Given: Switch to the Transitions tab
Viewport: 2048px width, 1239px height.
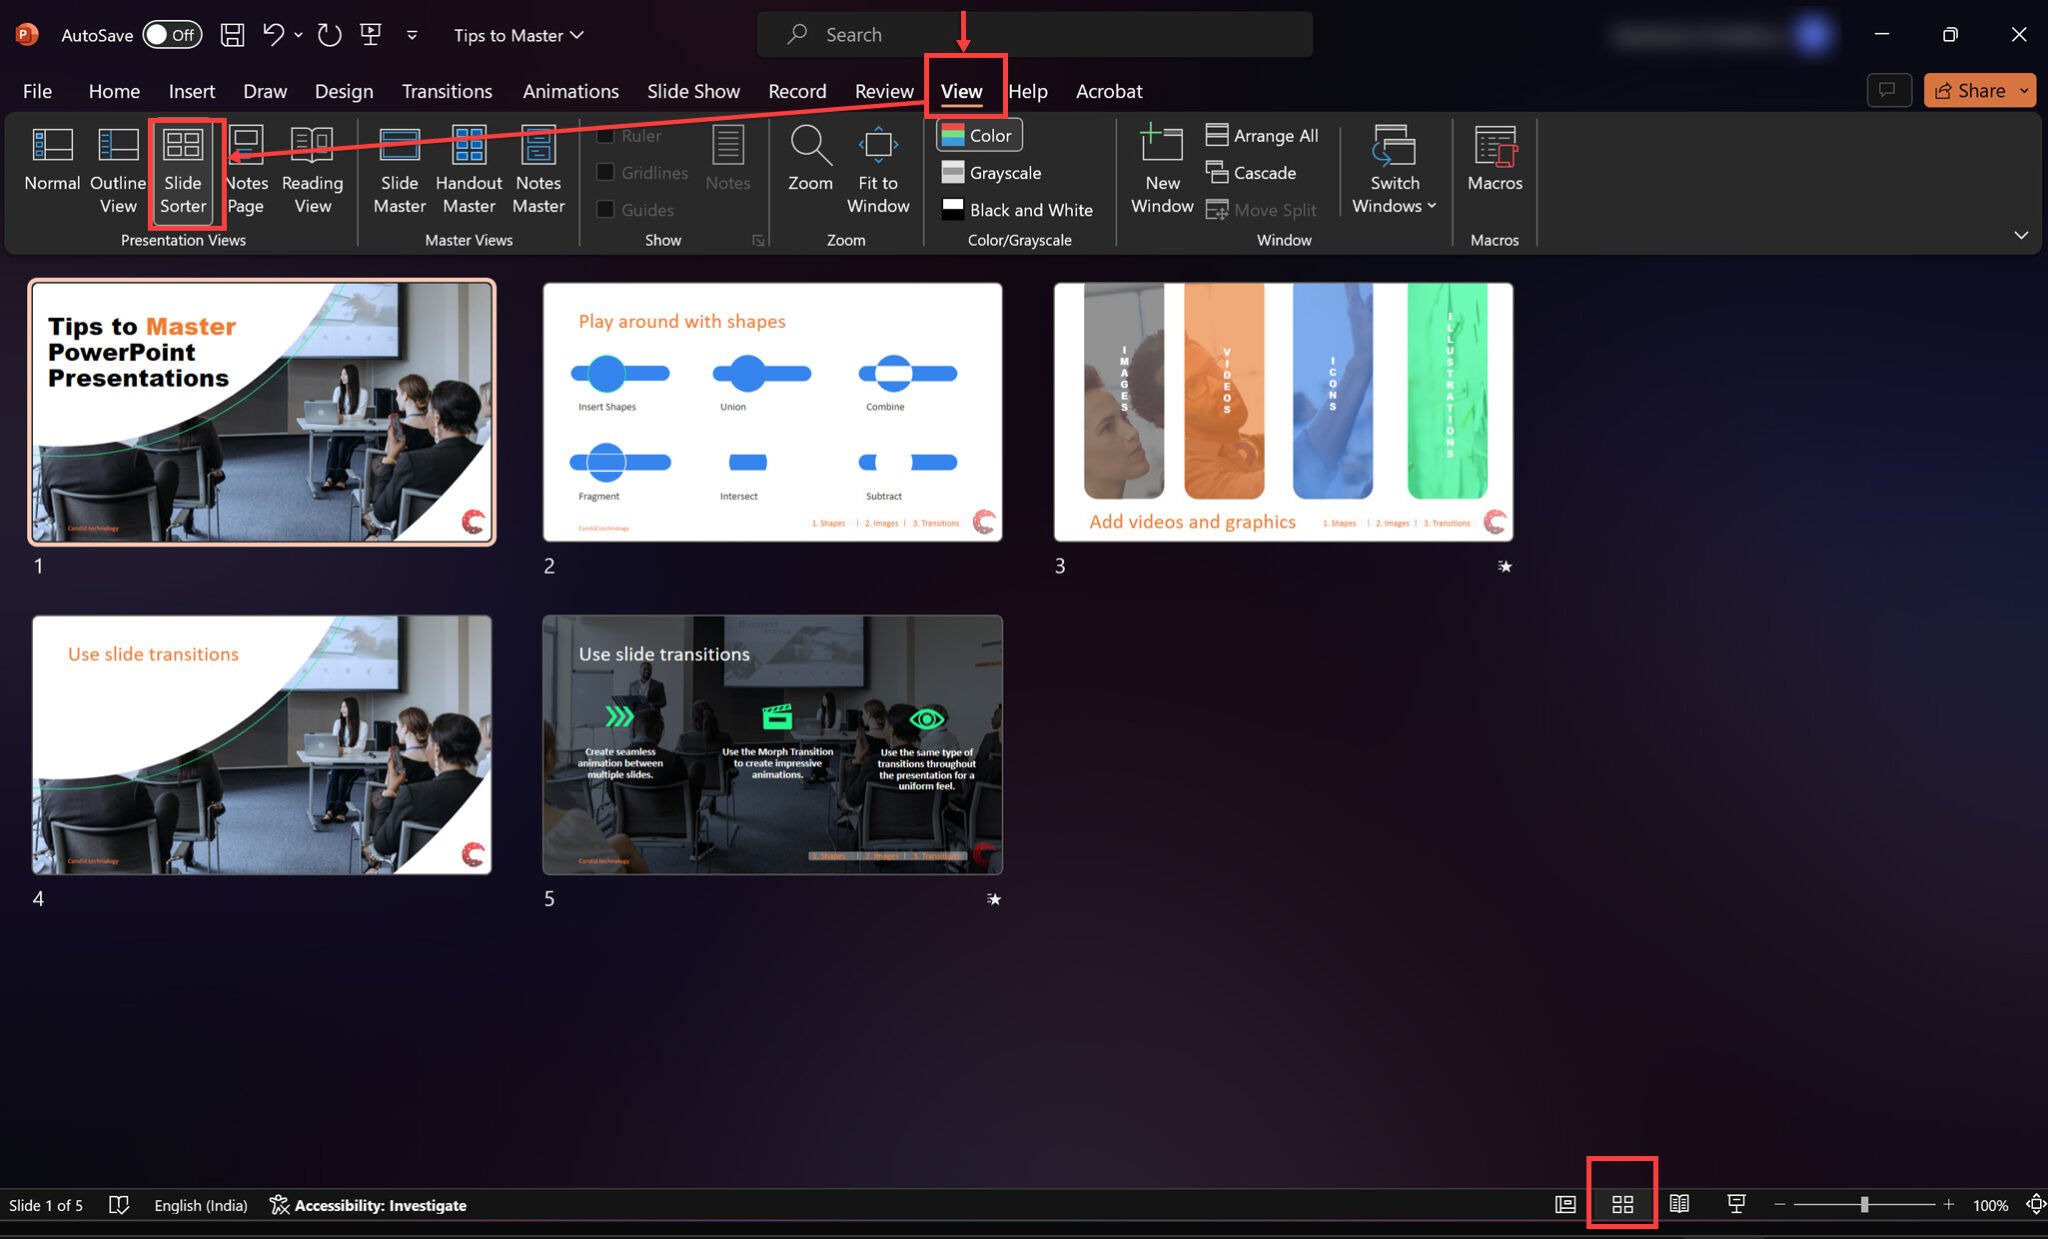Looking at the screenshot, I should click(x=447, y=90).
